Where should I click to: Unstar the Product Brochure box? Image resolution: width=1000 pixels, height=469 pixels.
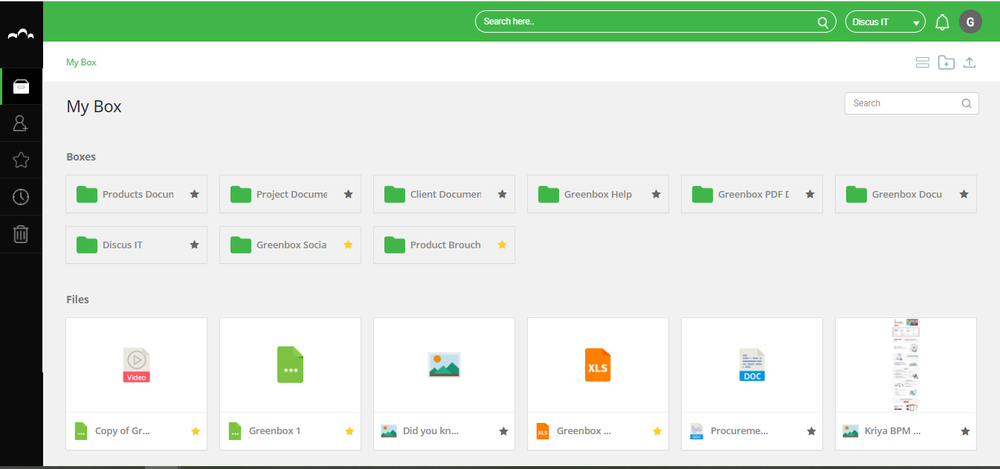(x=502, y=244)
